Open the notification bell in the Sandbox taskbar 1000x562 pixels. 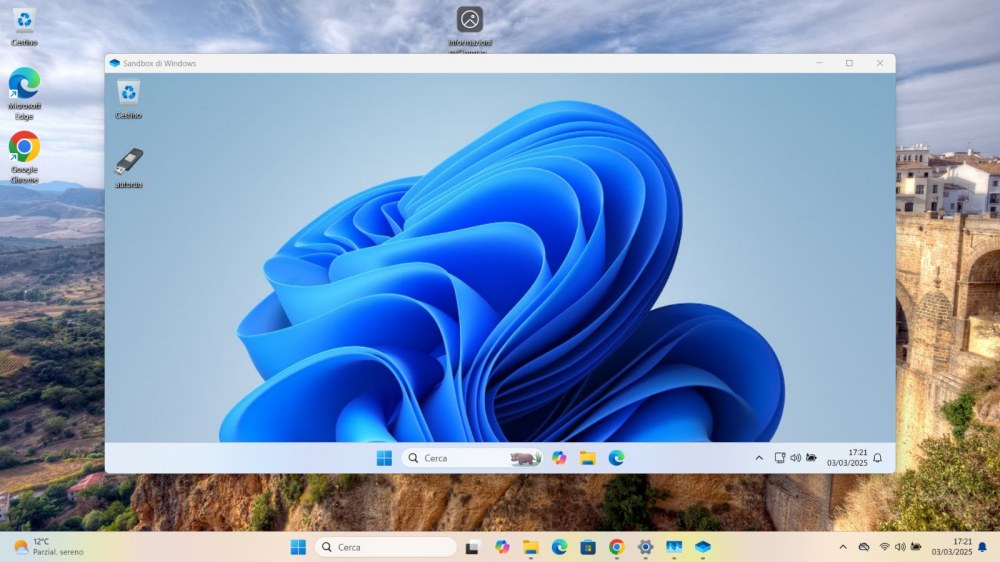click(x=878, y=458)
